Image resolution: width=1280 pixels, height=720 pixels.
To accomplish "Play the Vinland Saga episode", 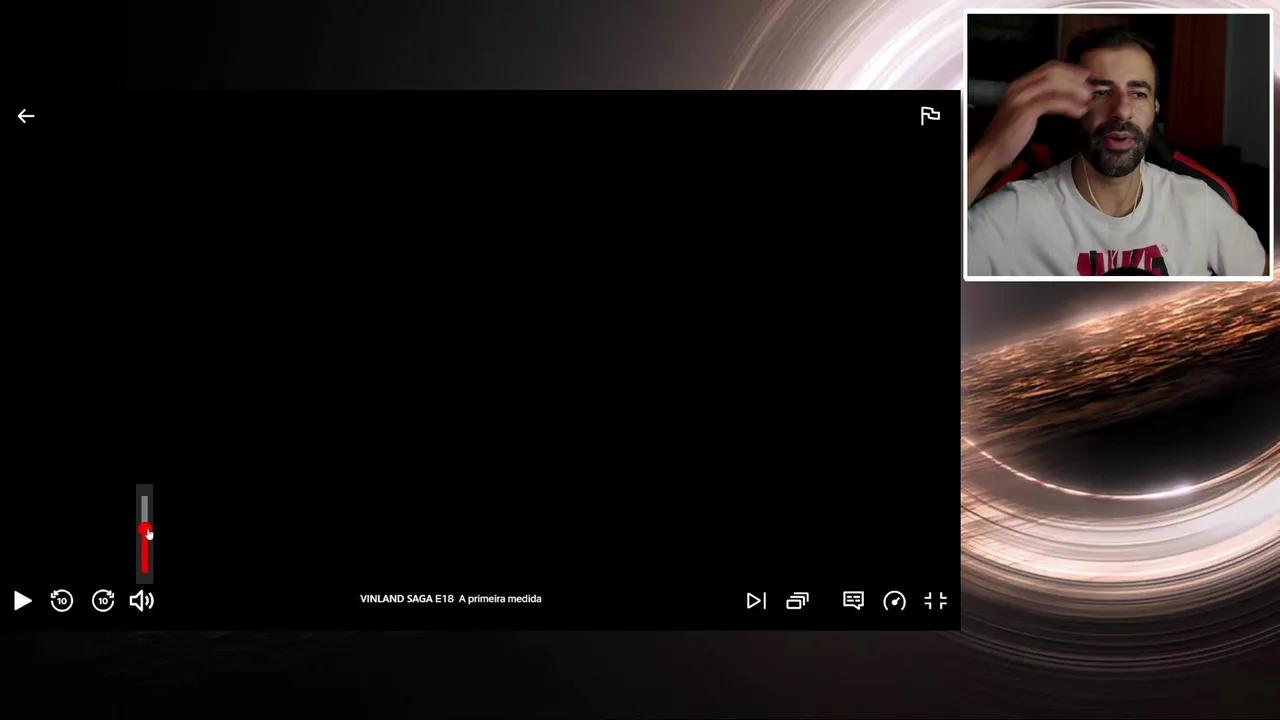I will 22,601.
